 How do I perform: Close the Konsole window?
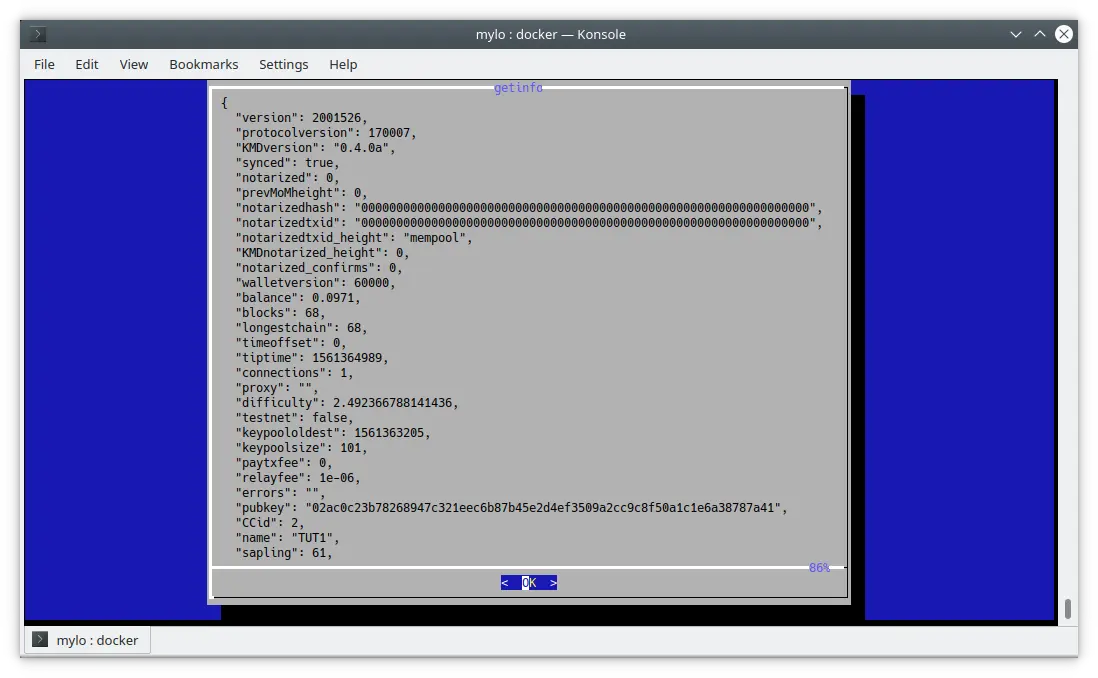pyautogui.click(x=1064, y=34)
